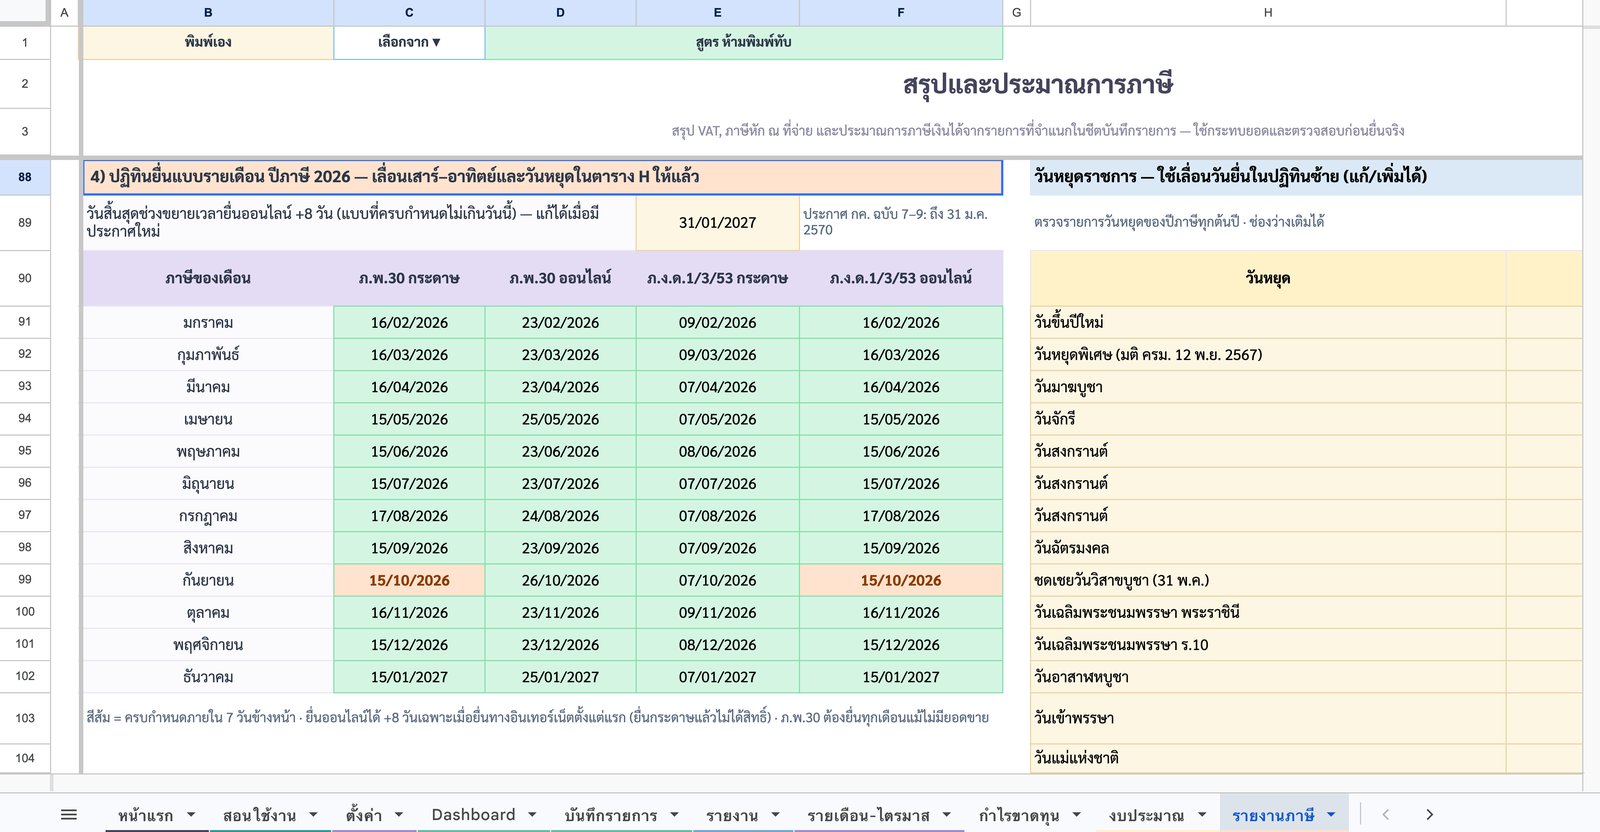This screenshot has width=1600, height=832.
Task: Select column H header
Action: point(1268,12)
